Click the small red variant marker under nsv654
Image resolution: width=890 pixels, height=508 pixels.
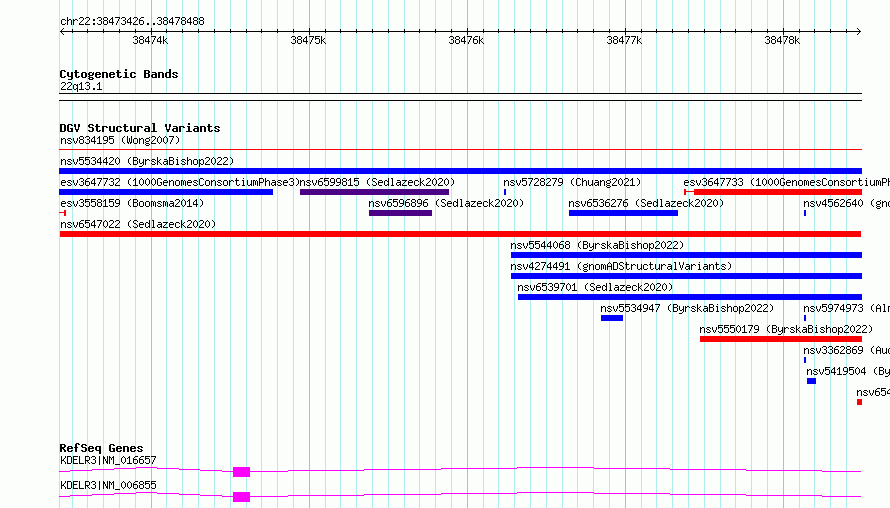[859, 402]
